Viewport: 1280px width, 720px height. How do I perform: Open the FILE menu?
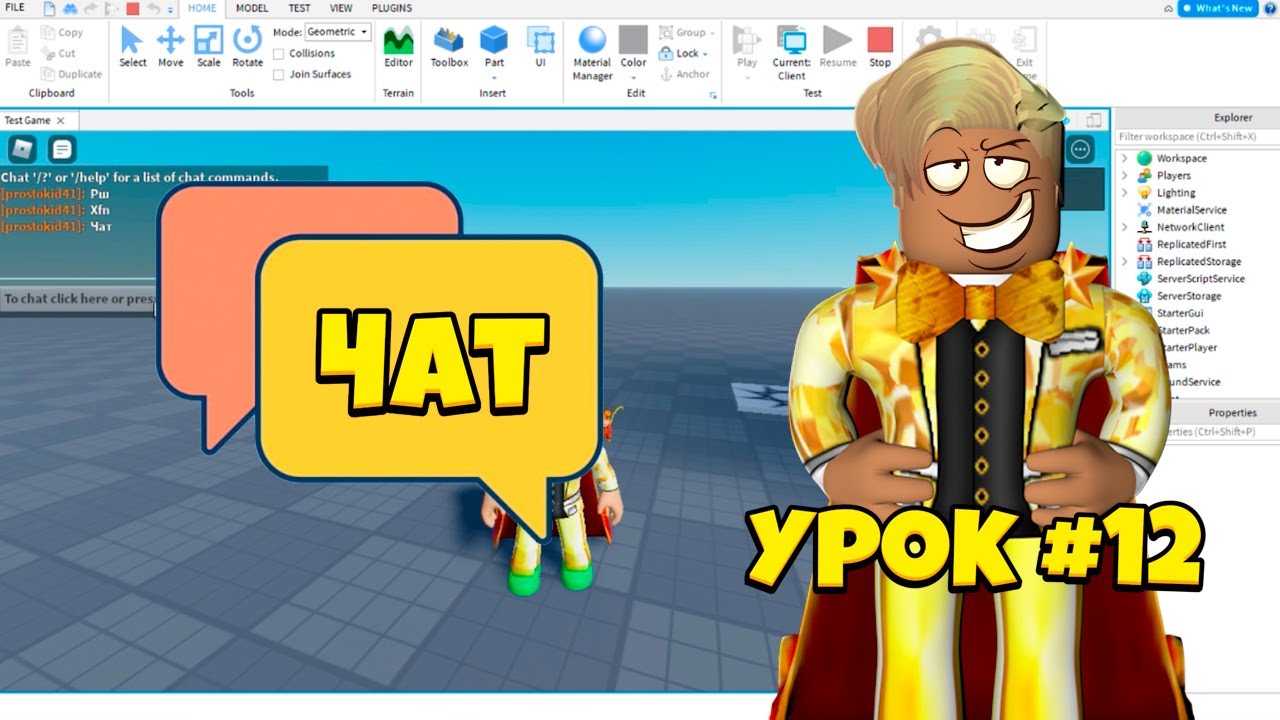15,8
